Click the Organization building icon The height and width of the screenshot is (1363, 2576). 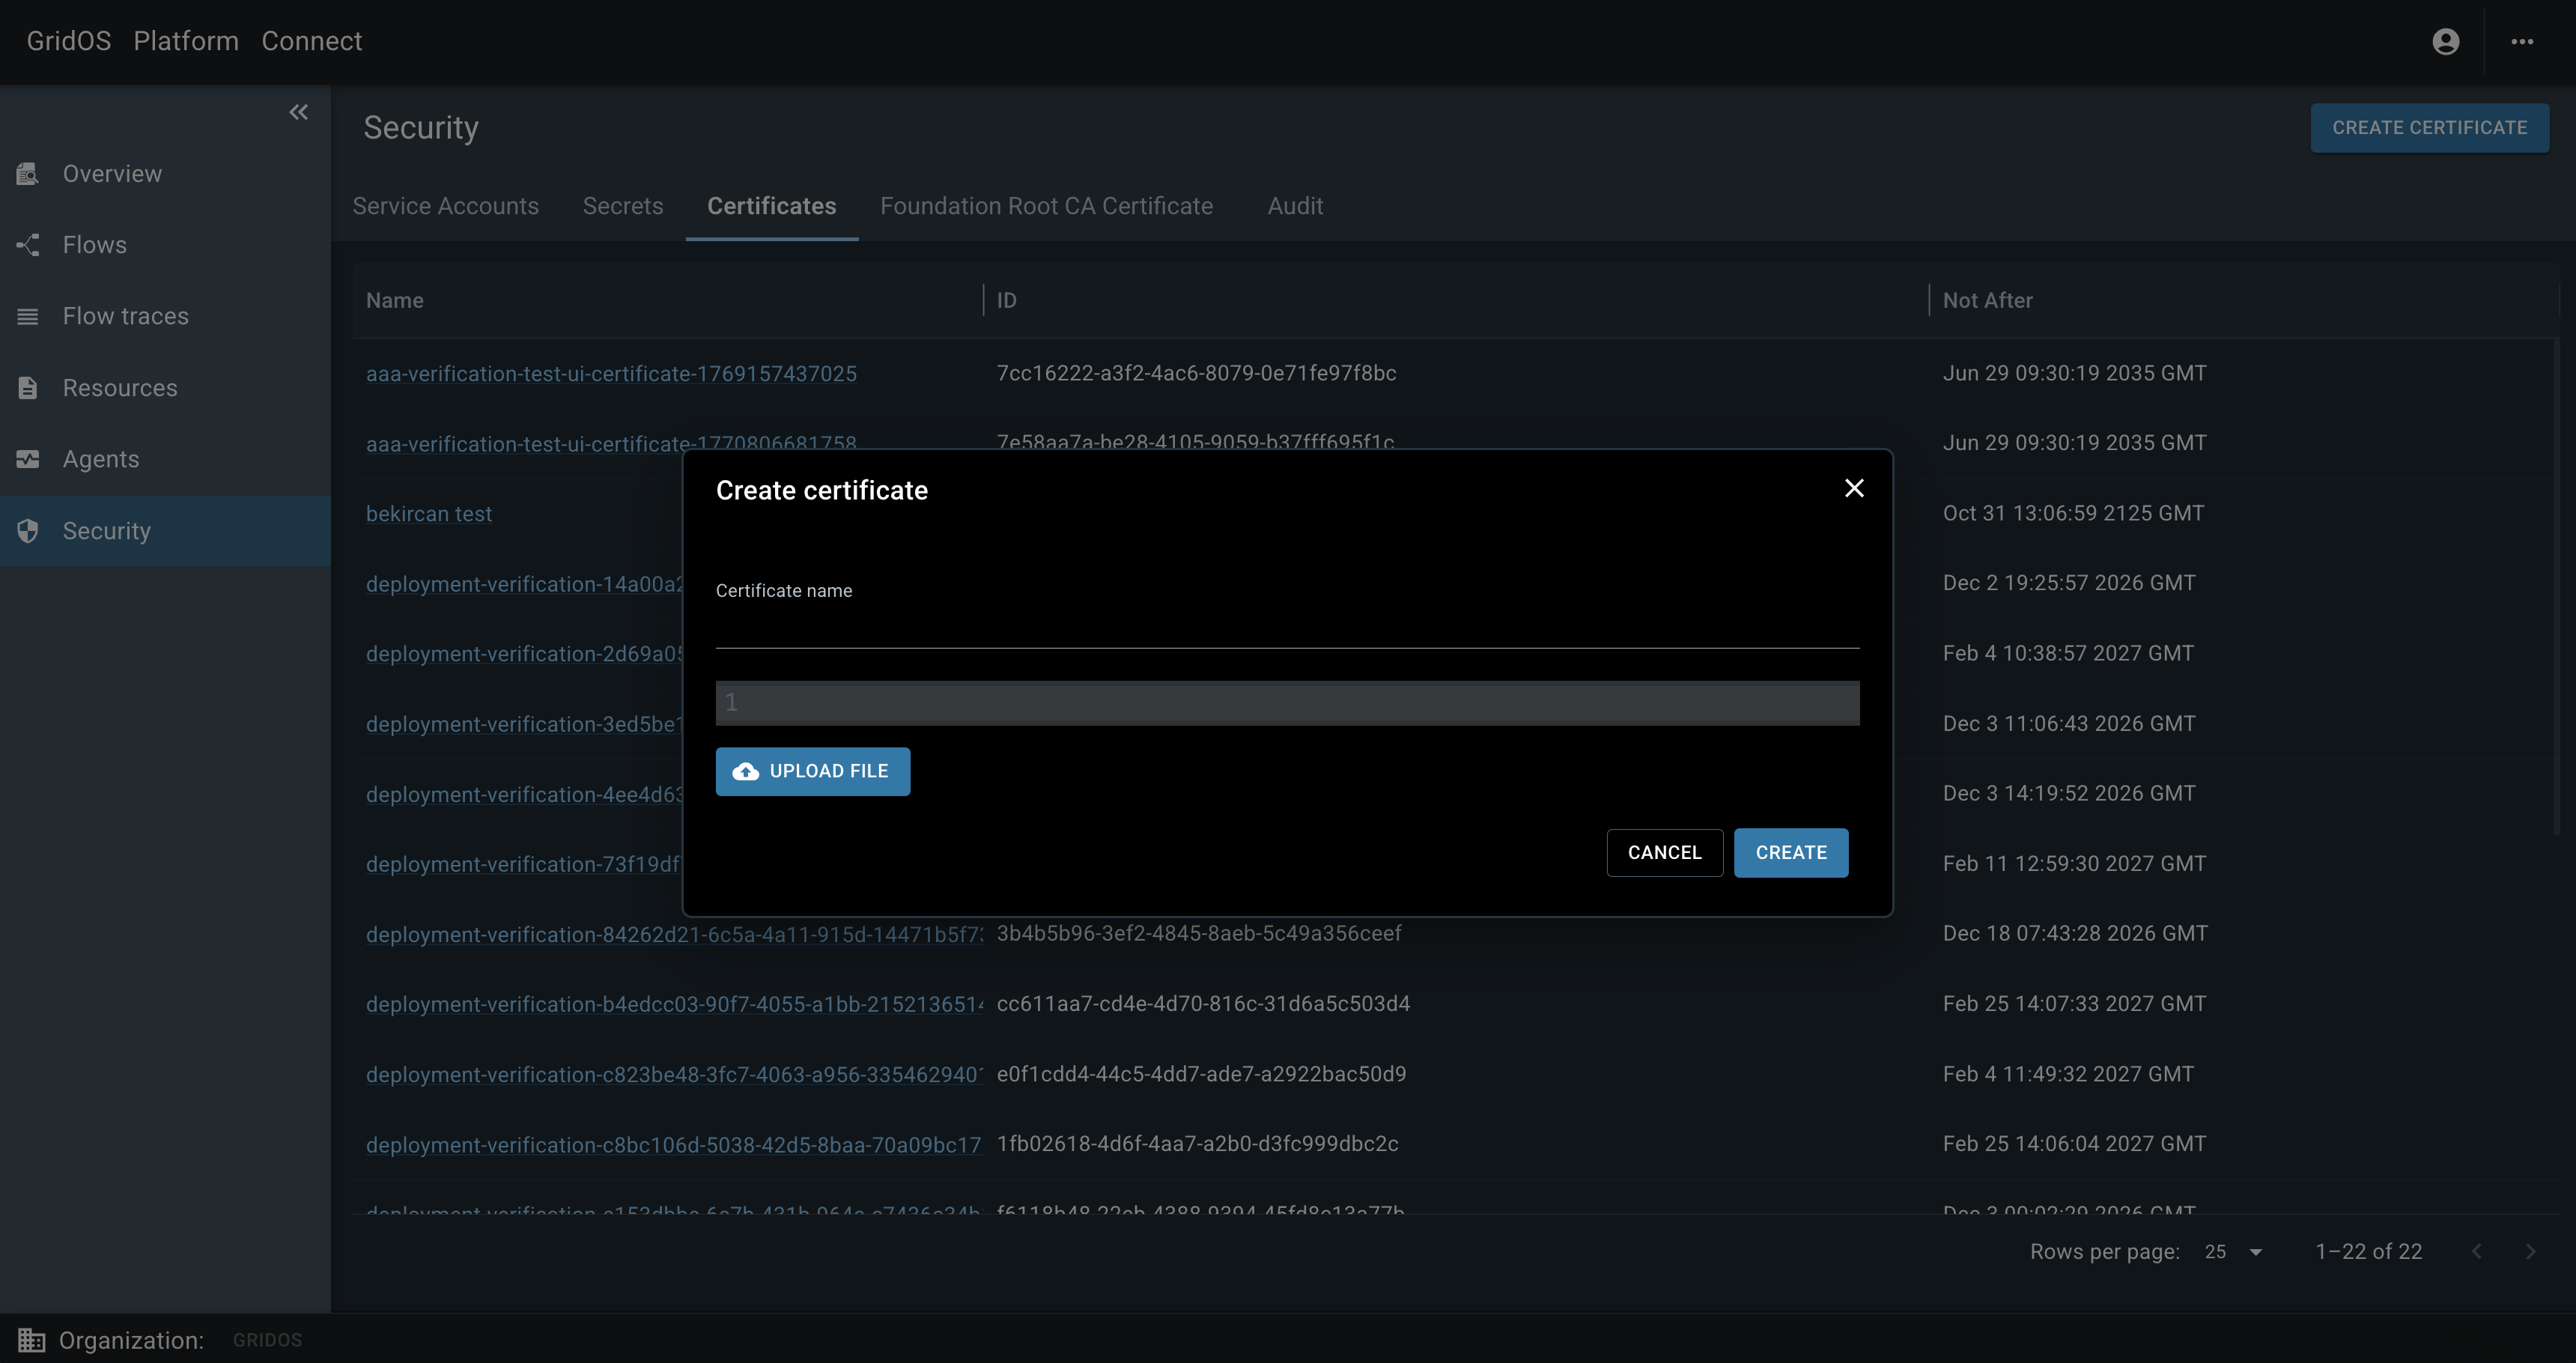[31, 1340]
